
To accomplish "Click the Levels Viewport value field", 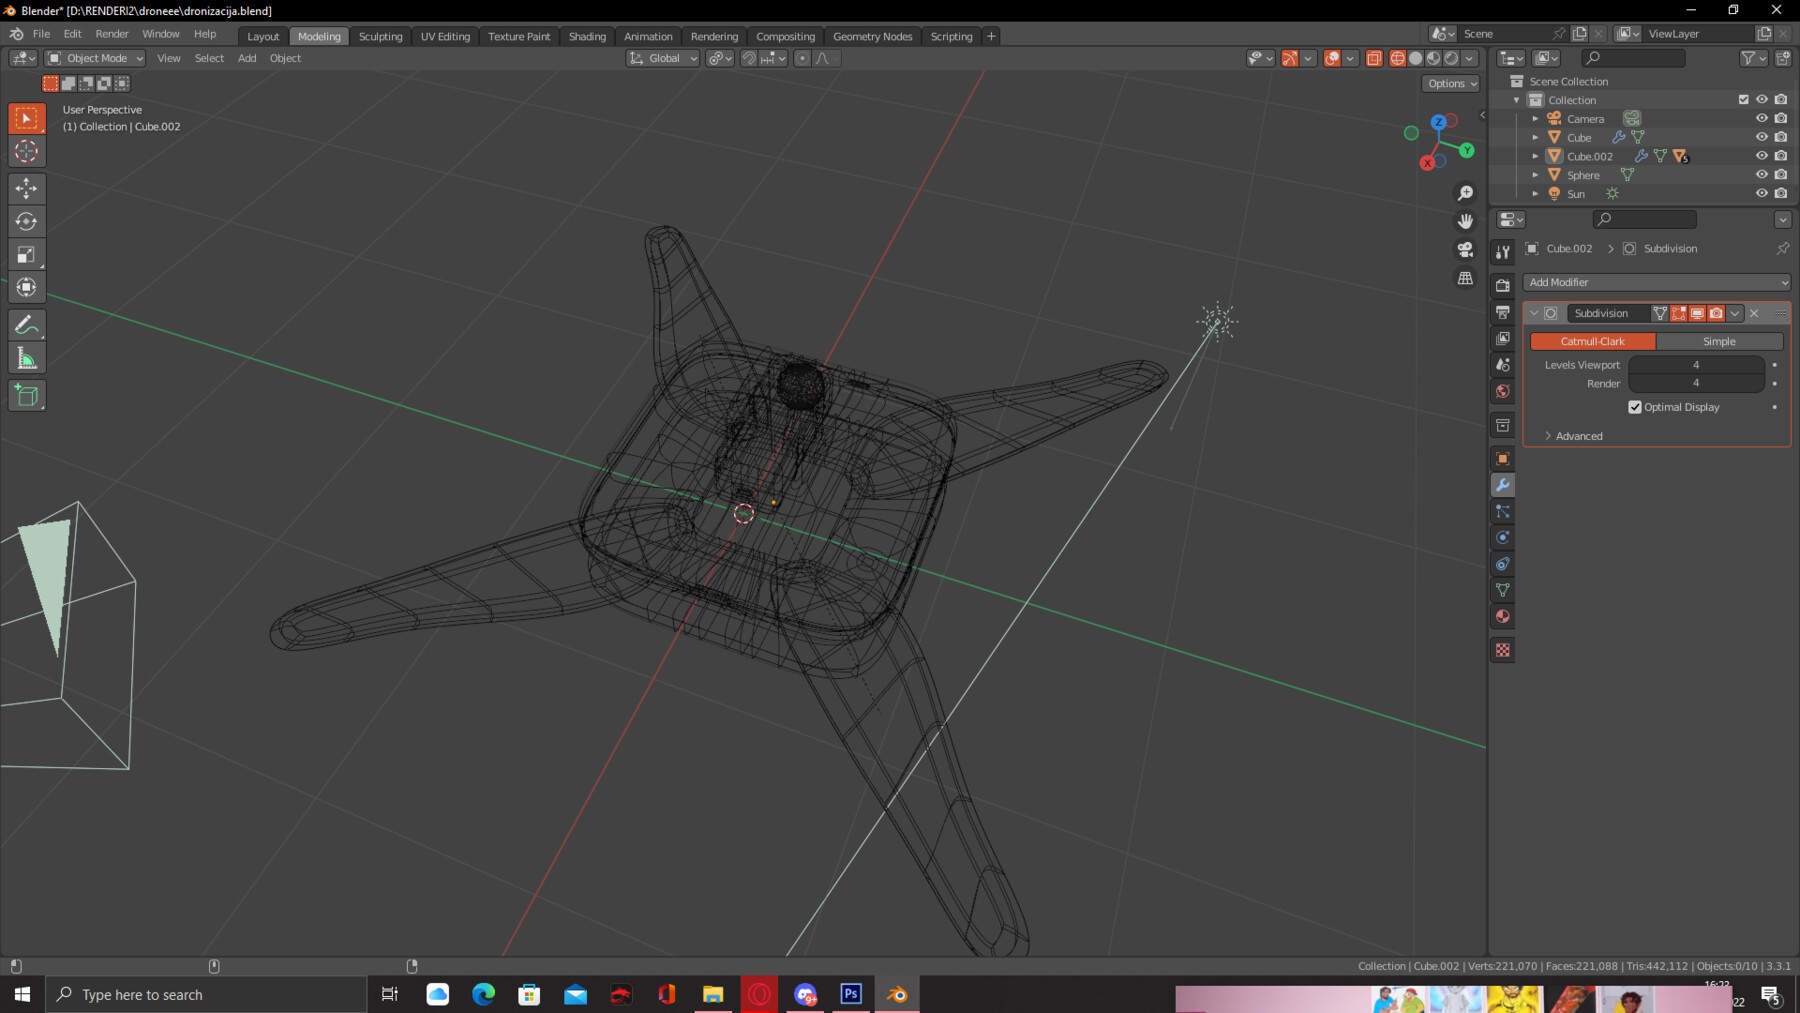I will [1695, 365].
